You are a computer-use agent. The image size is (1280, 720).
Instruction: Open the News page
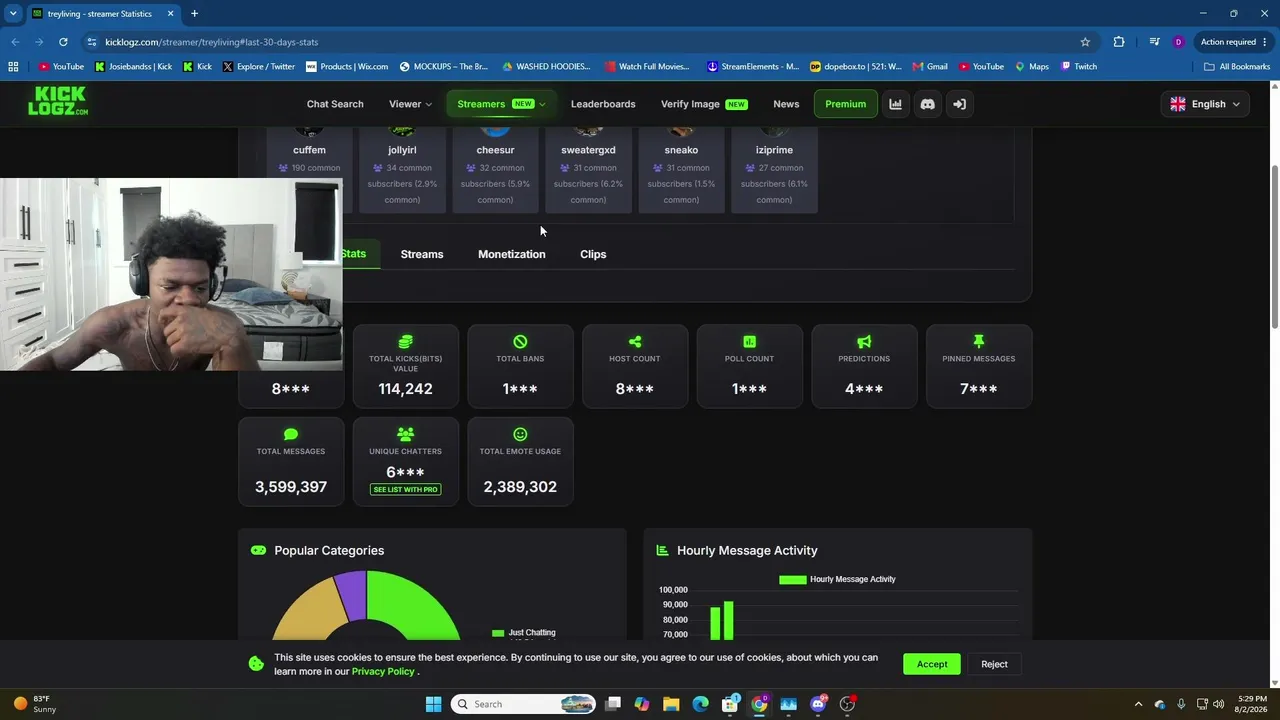pyautogui.click(x=786, y=104)
